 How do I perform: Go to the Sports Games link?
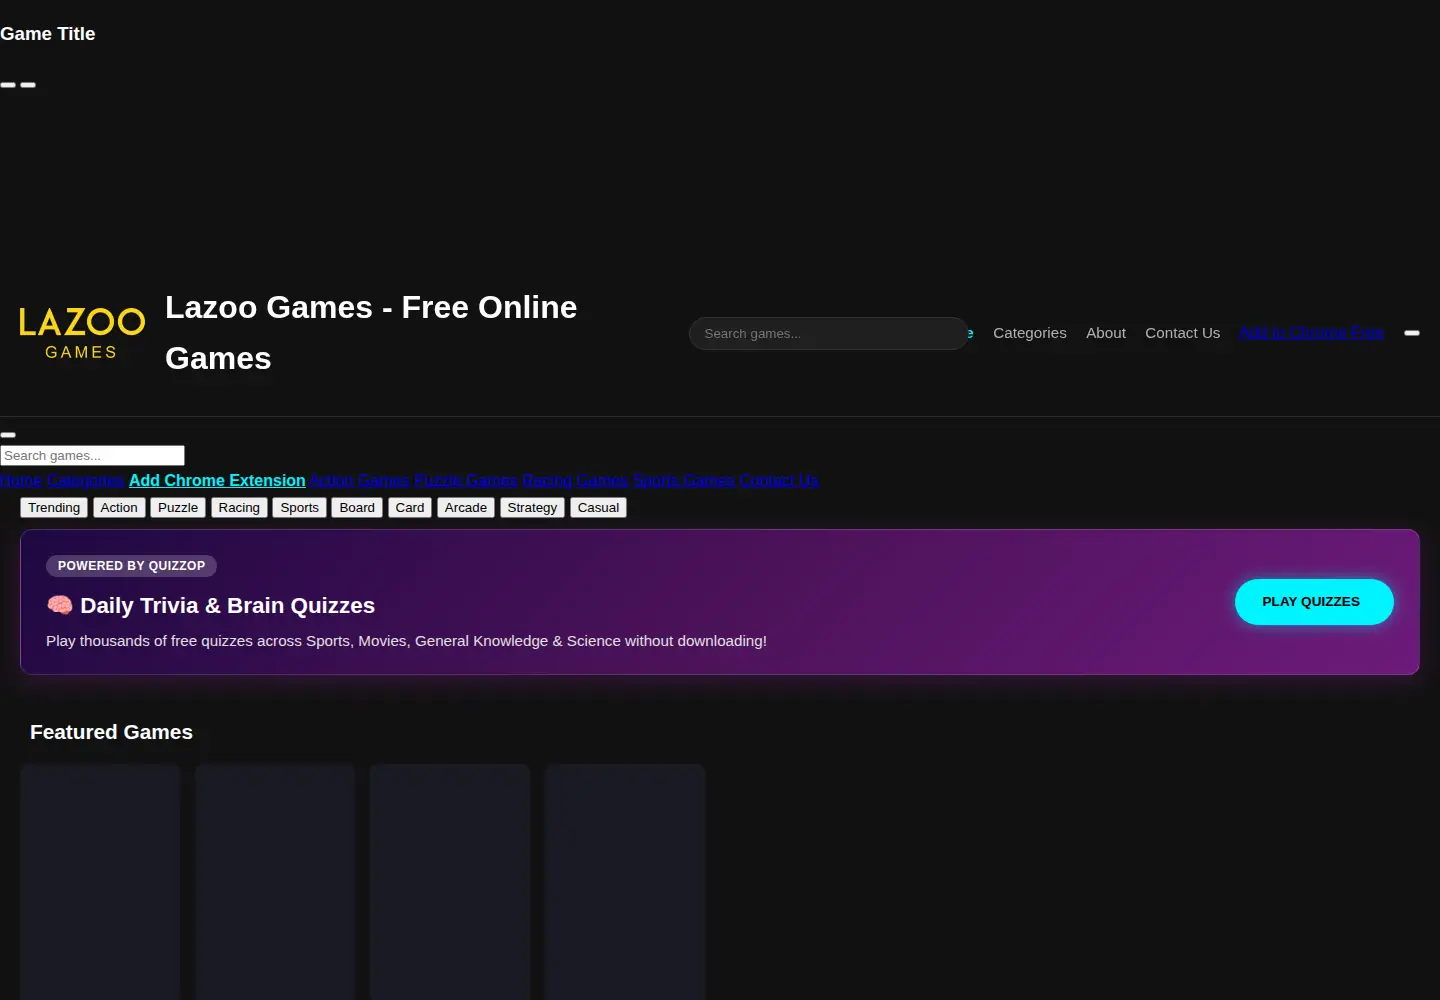pos(684,481)
